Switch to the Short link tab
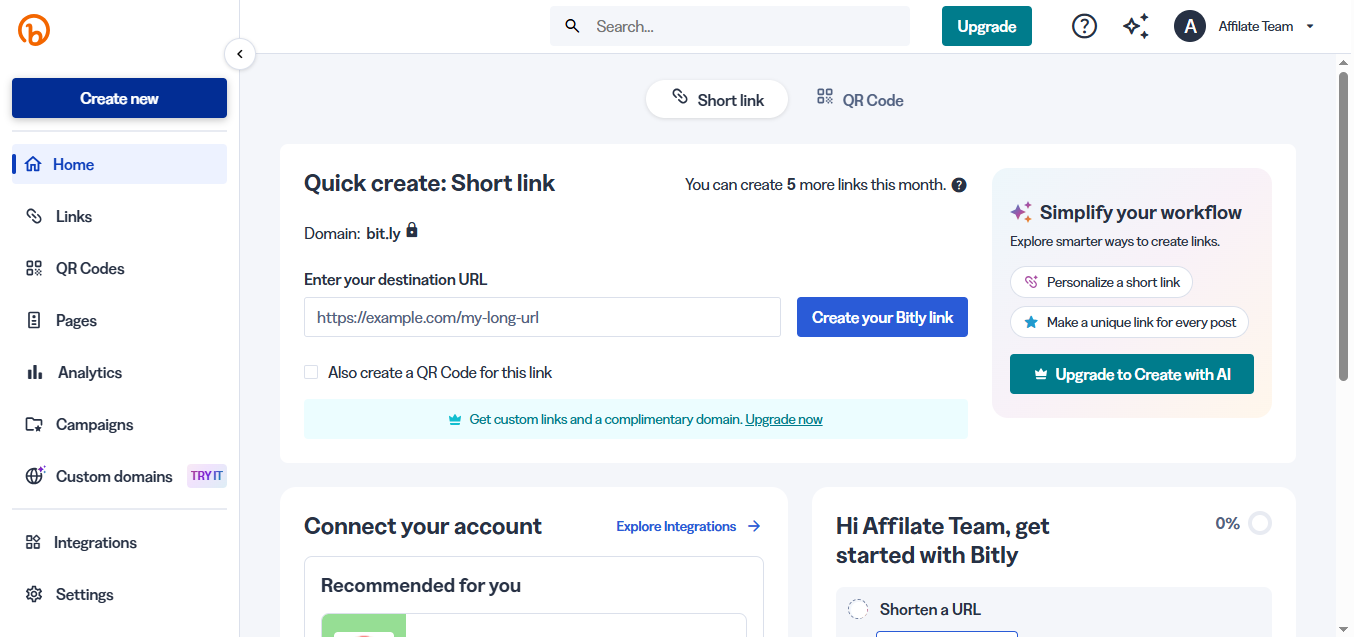Viewport: 1354px width, 637px height. [717, 99]
